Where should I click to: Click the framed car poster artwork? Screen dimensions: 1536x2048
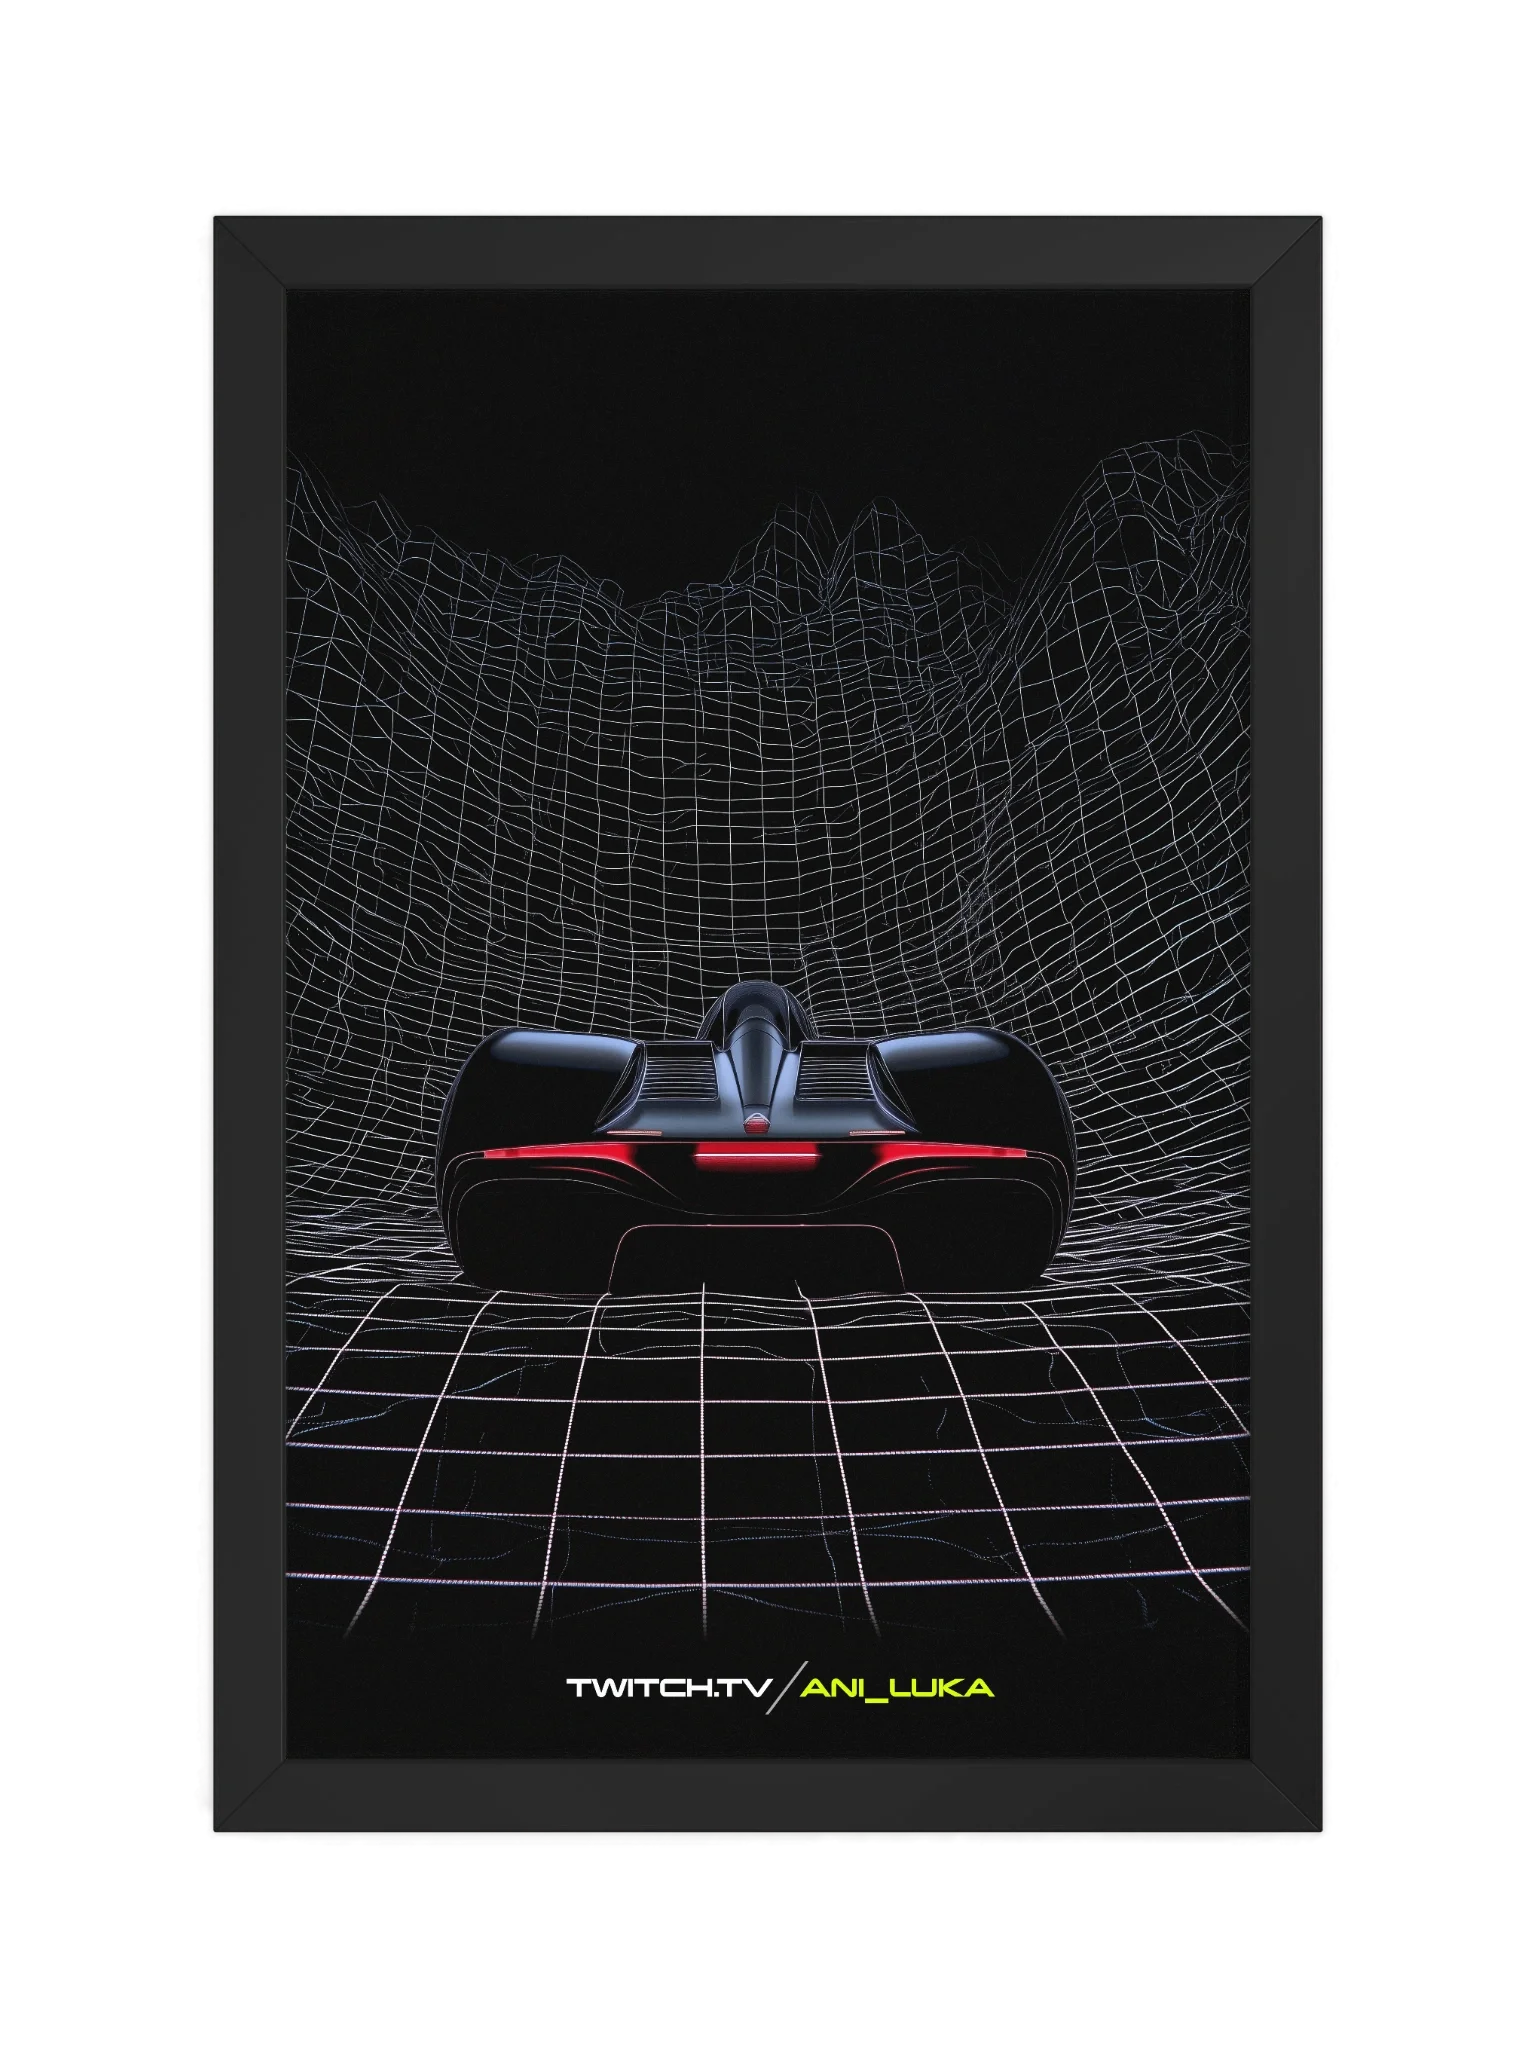(x=767, y=1022)
